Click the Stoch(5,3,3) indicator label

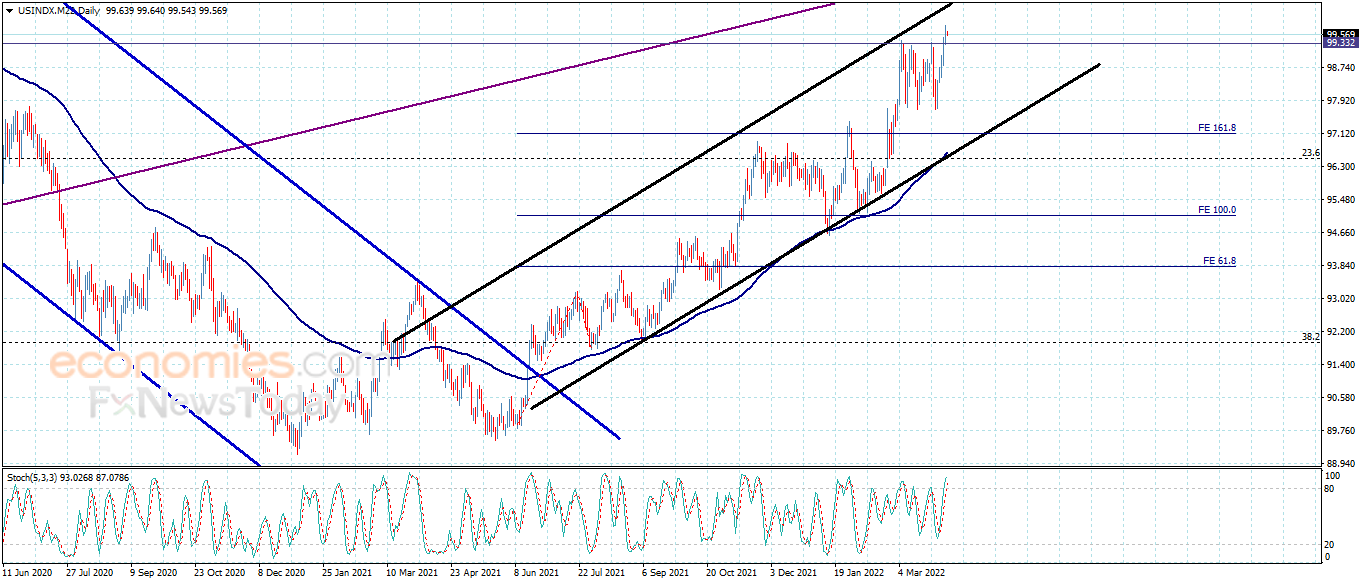coord(34,477)
